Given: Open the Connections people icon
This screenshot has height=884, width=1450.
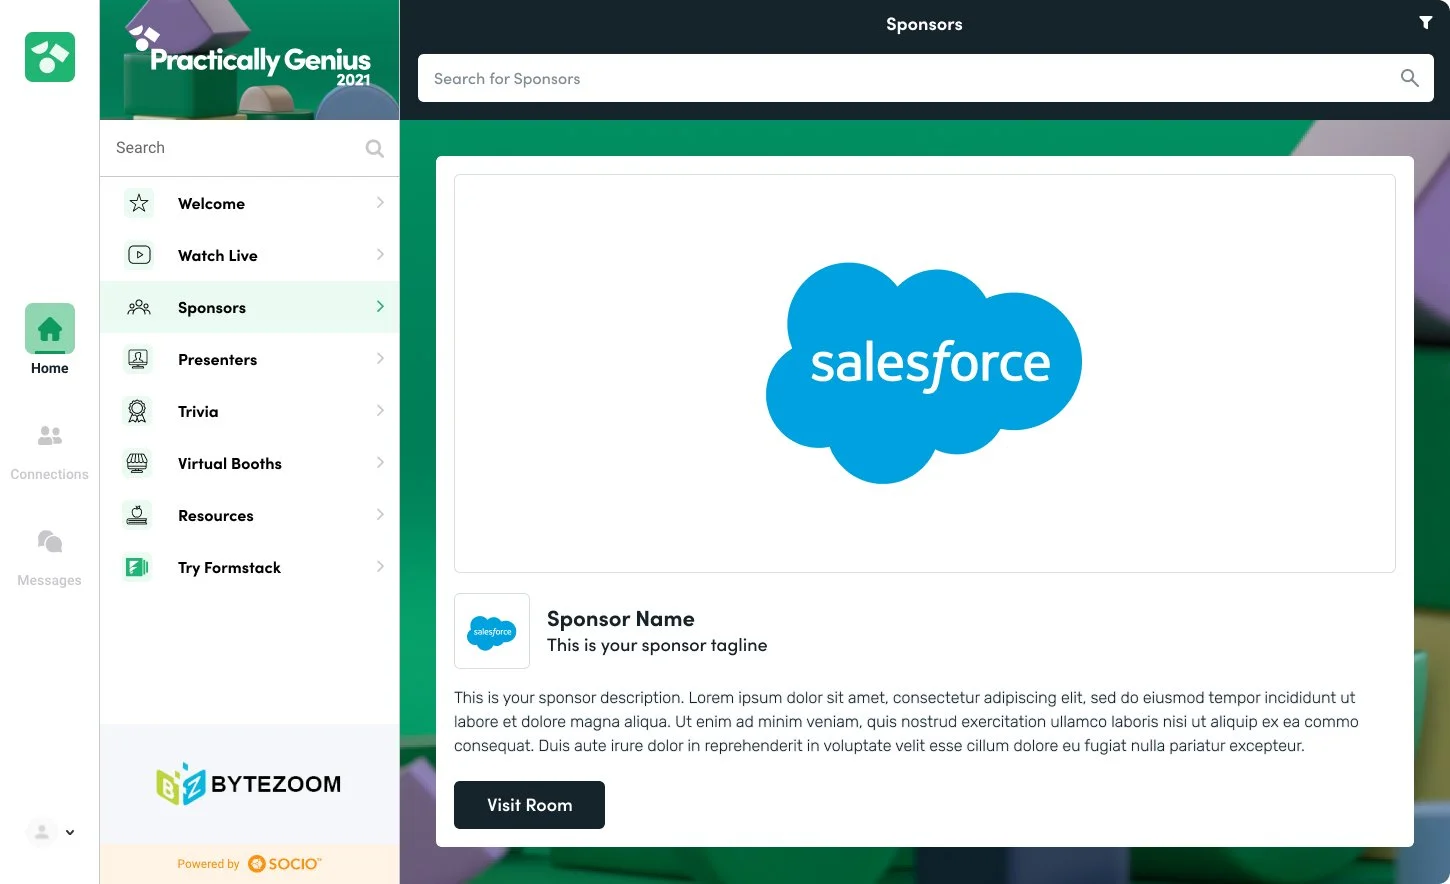Looking at the screenshot, I should coord(50,435).
